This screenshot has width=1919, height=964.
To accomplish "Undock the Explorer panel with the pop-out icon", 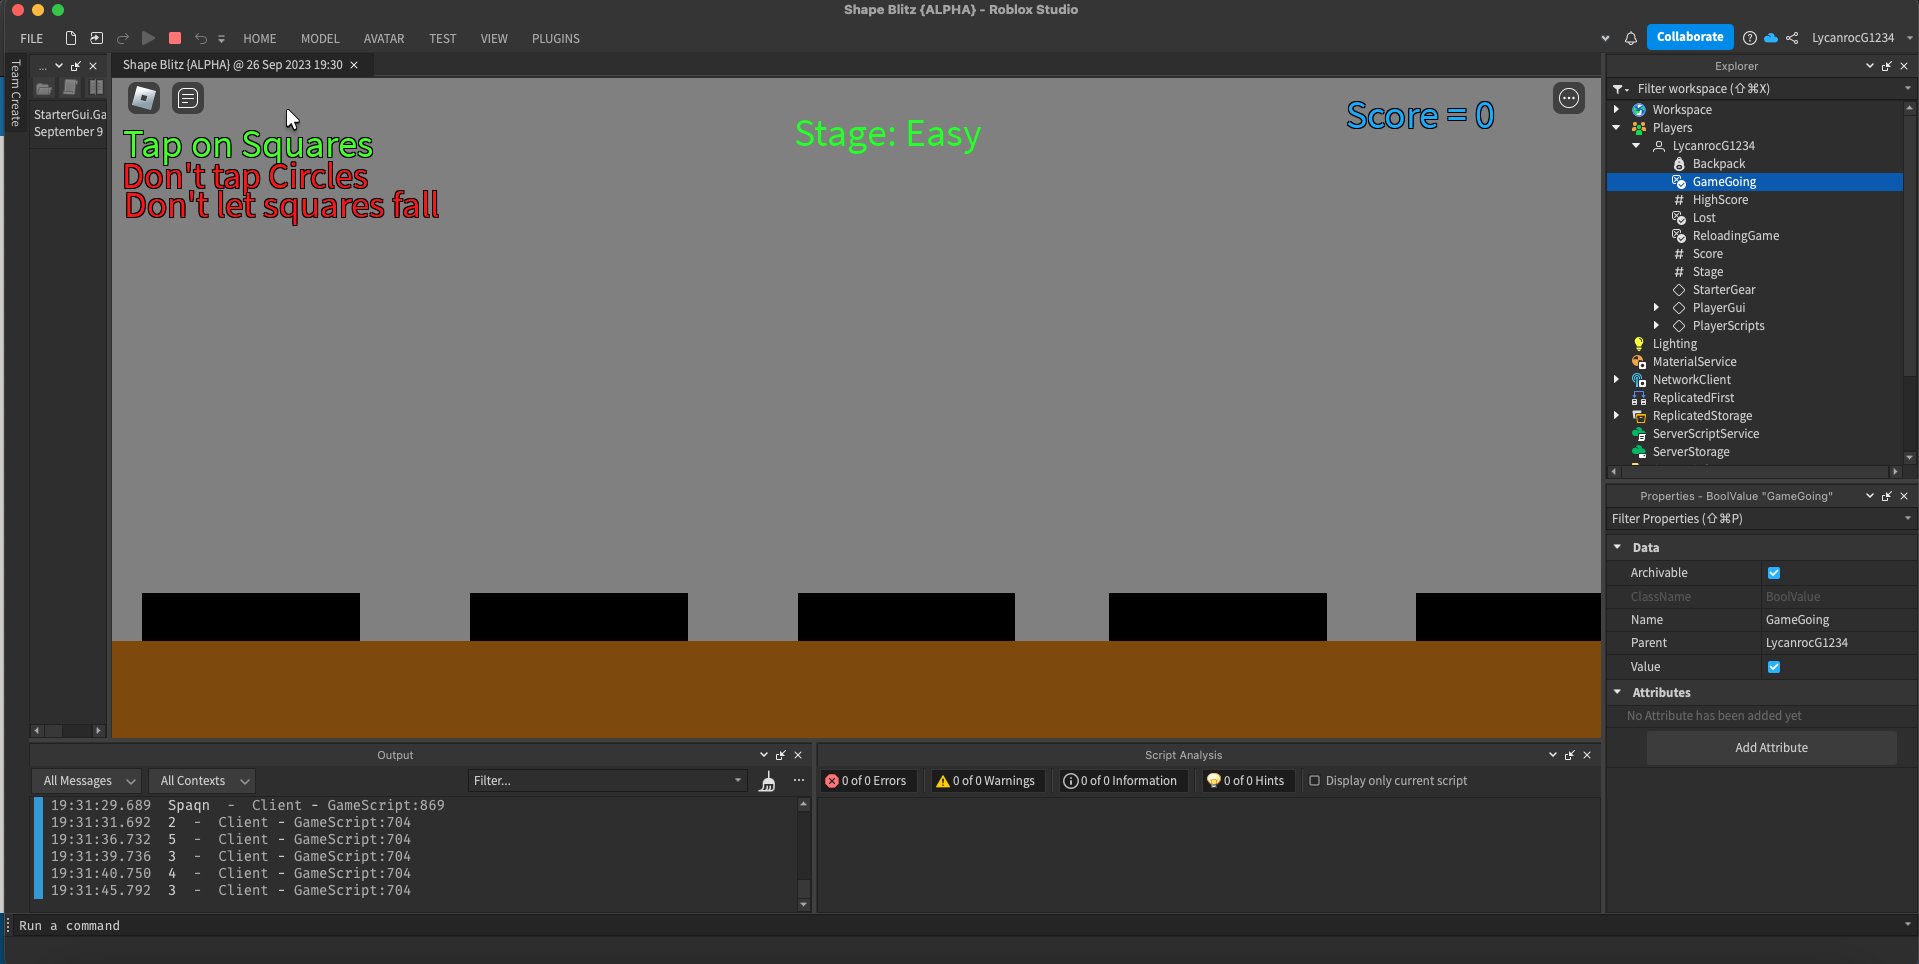I will click(1887, 66).
